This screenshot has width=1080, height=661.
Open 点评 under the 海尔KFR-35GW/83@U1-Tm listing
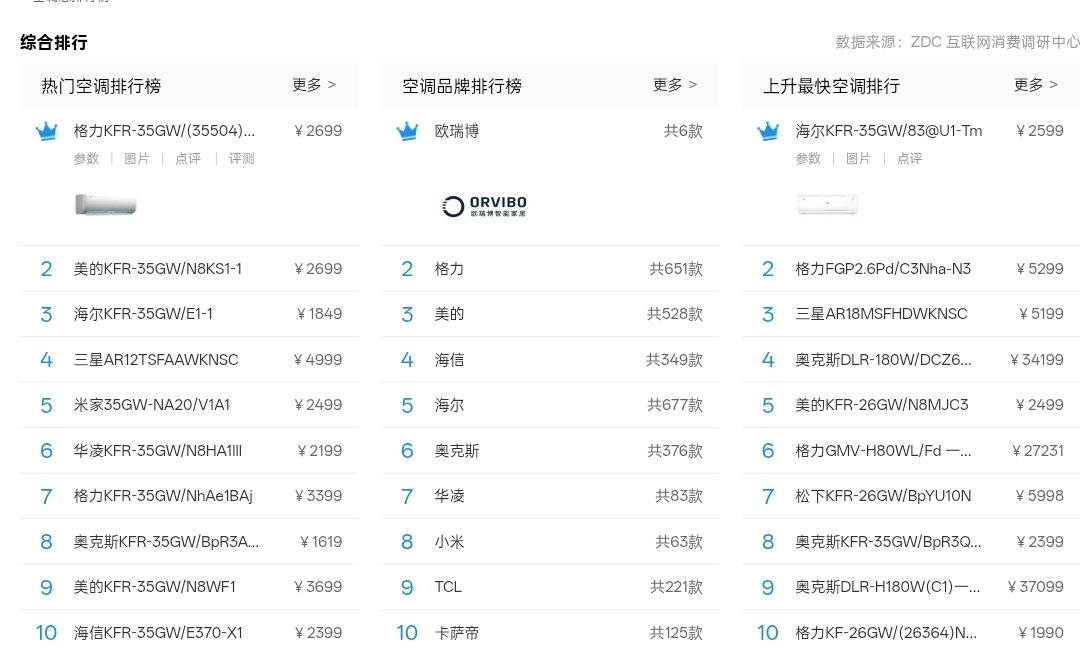pyautogui.click(x=909, y=158)
